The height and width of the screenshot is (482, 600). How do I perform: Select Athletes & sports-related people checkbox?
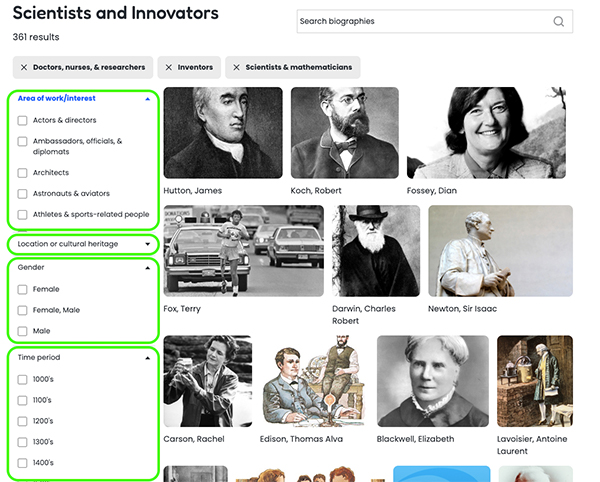coord(23,215)
